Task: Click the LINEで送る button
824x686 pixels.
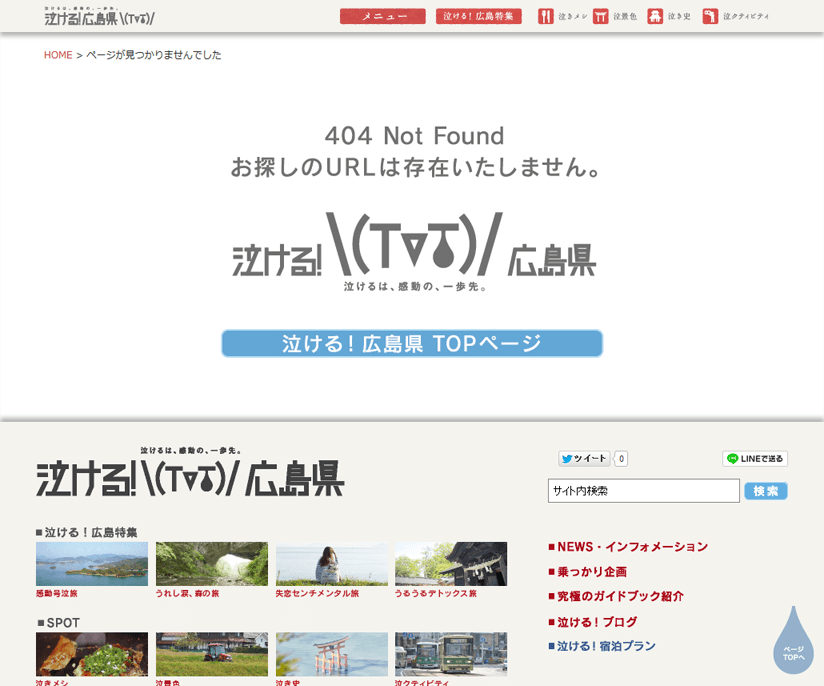Action: click(x=755, y=459)
